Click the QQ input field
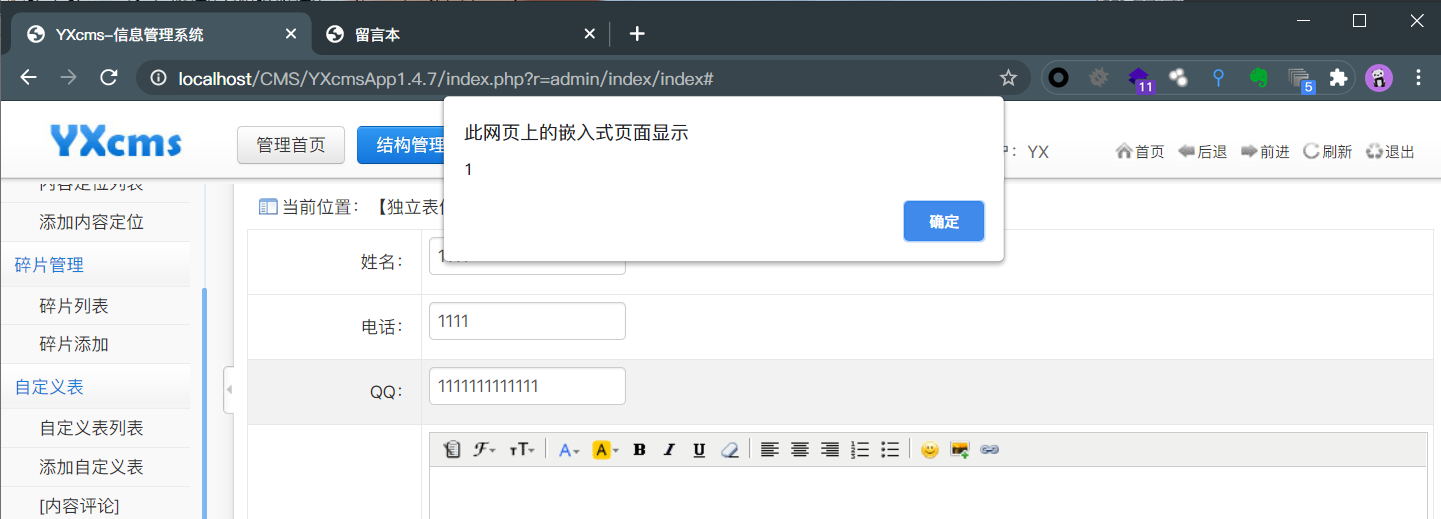This screenshot has width=1441, height=519. tap(527, 386)
